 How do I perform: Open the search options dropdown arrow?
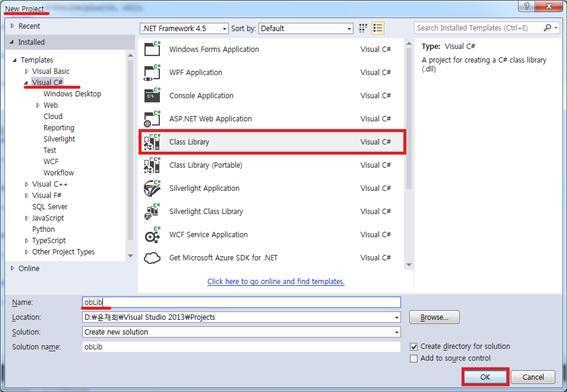tap(556, 28)
